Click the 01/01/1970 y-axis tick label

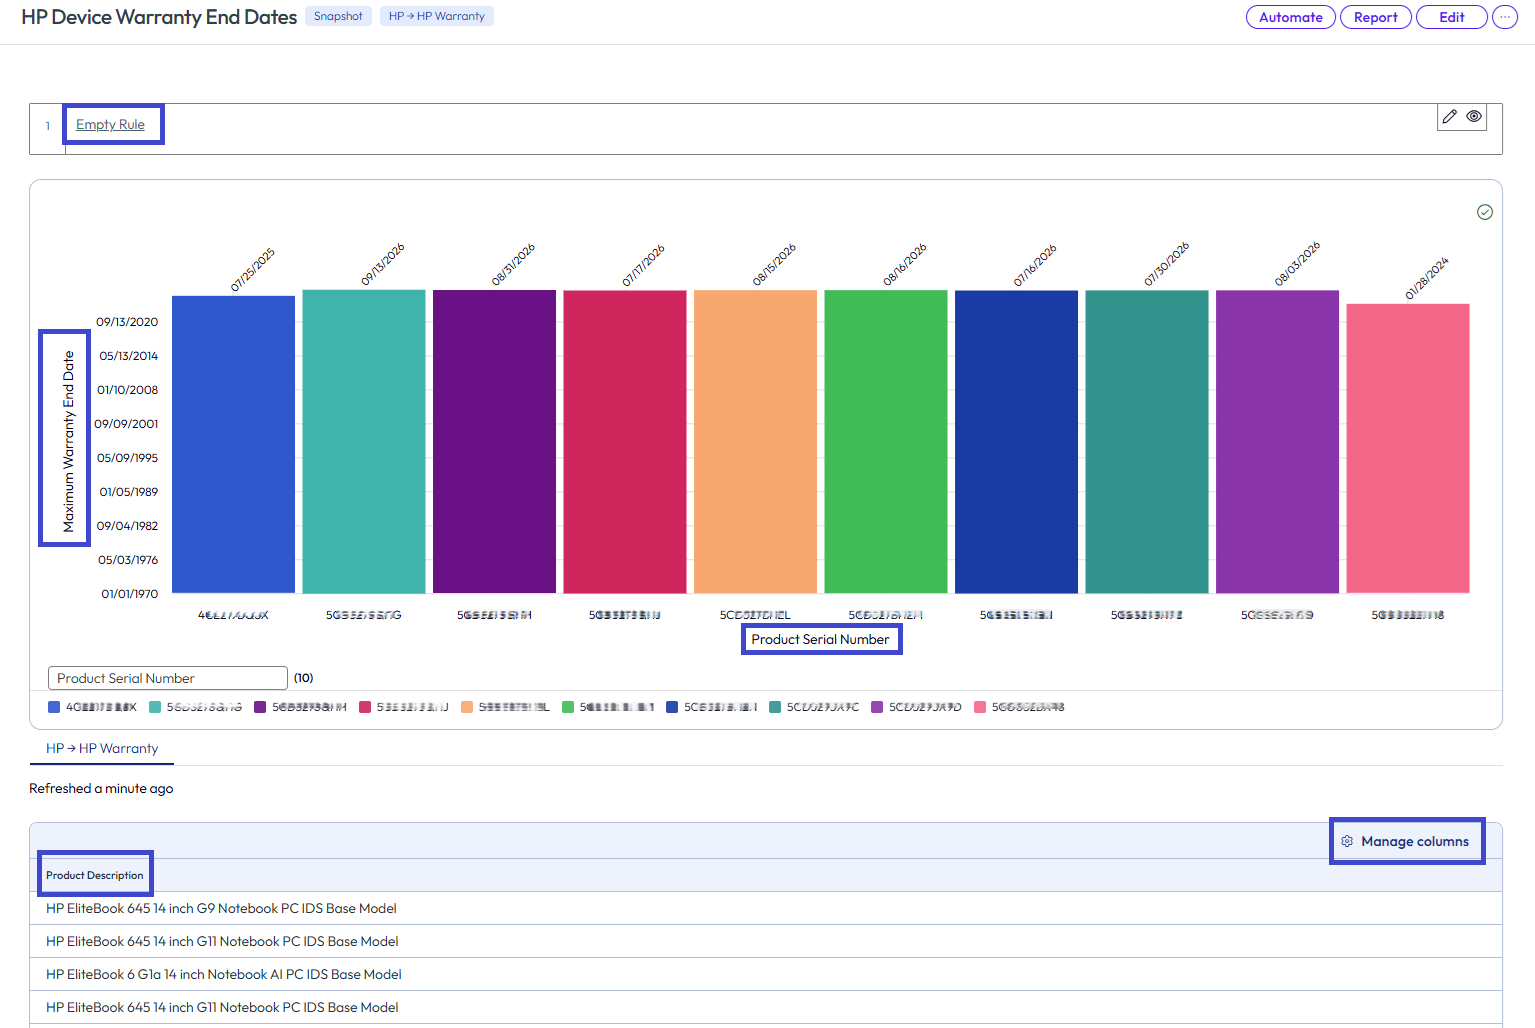pos(129,594)
